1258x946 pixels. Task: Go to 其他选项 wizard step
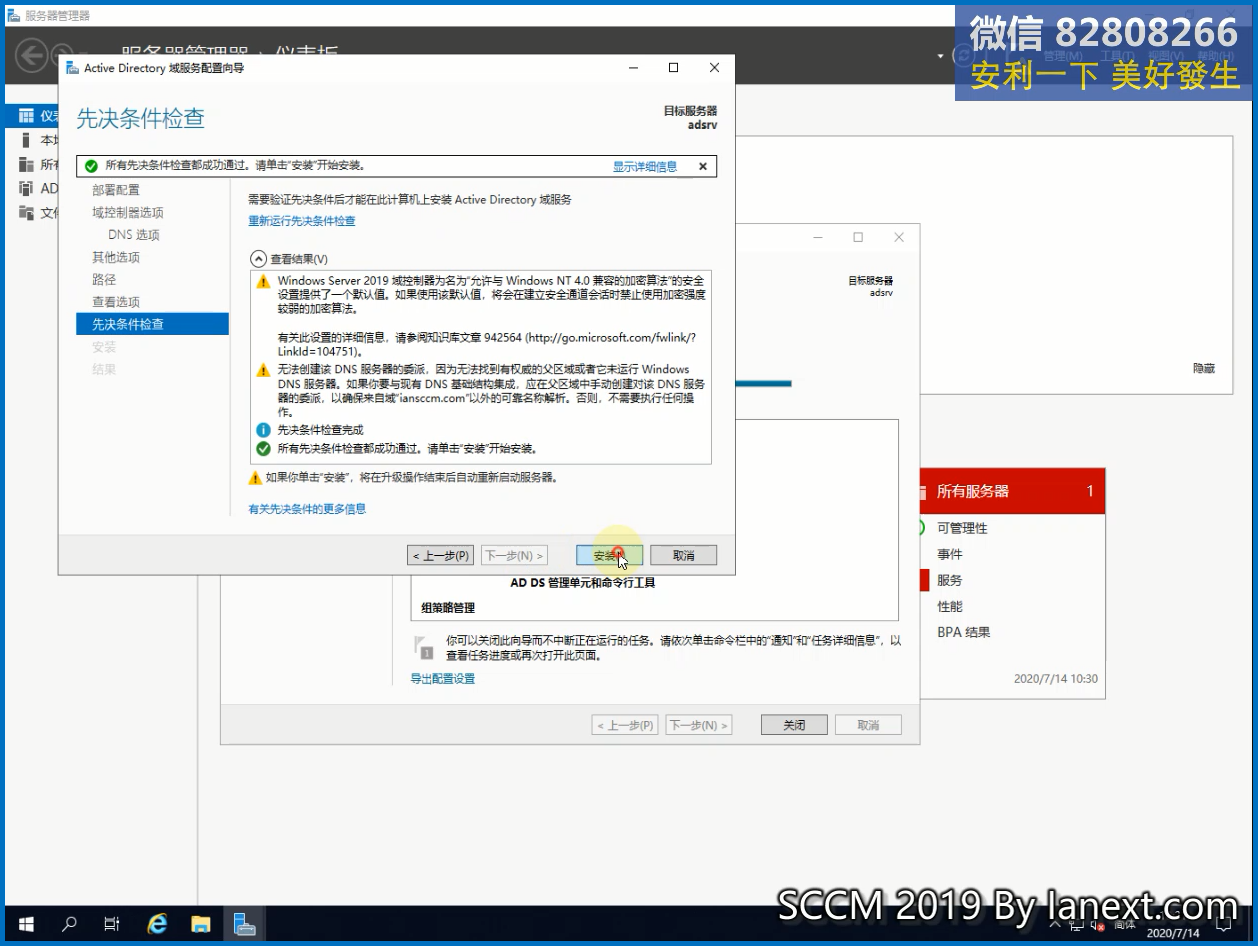[116, 257]
